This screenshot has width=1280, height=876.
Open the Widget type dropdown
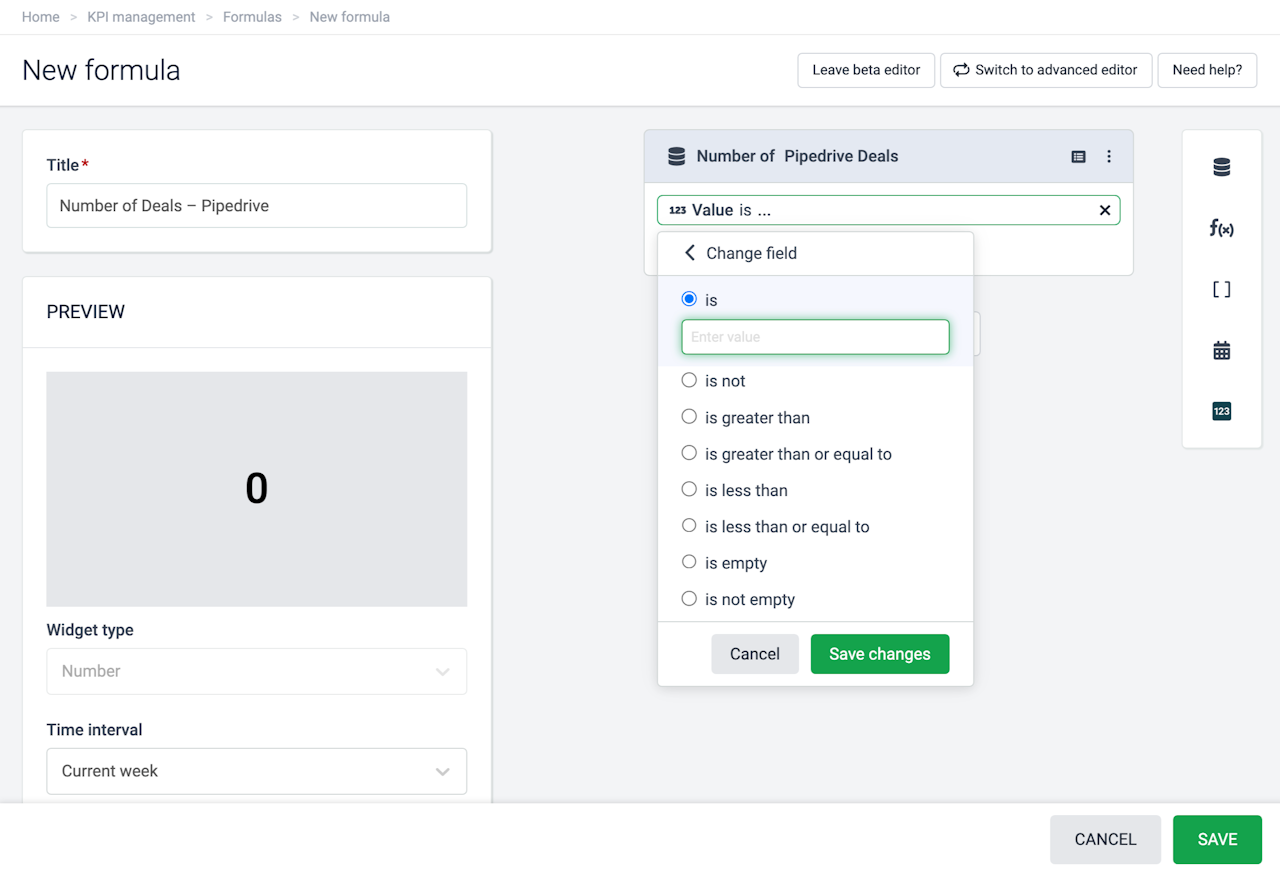(256, 671)
